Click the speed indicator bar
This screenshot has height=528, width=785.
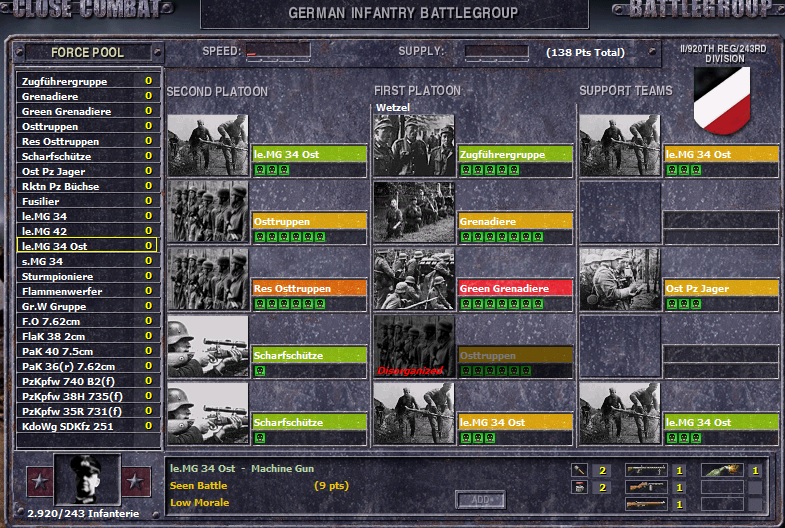278,52
